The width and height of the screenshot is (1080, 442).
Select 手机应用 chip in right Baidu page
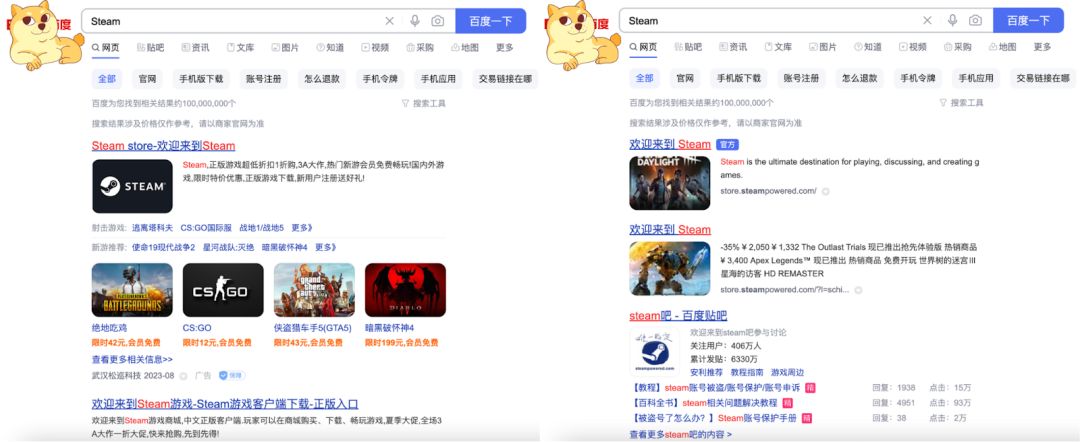pyautogui.click(x=977, y=78)
